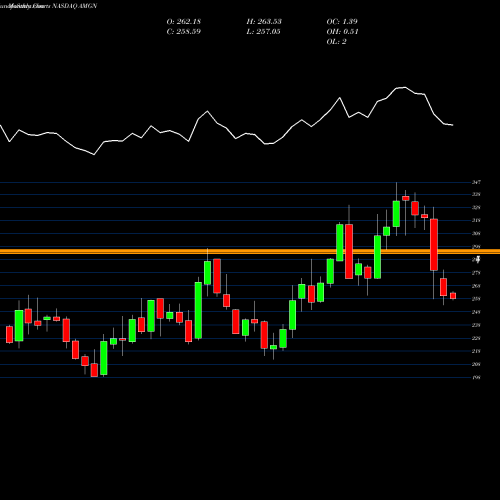Screen dimensions: 500x500
Task: Click the OC: 1.39 reading
Action: pos(342,22)
